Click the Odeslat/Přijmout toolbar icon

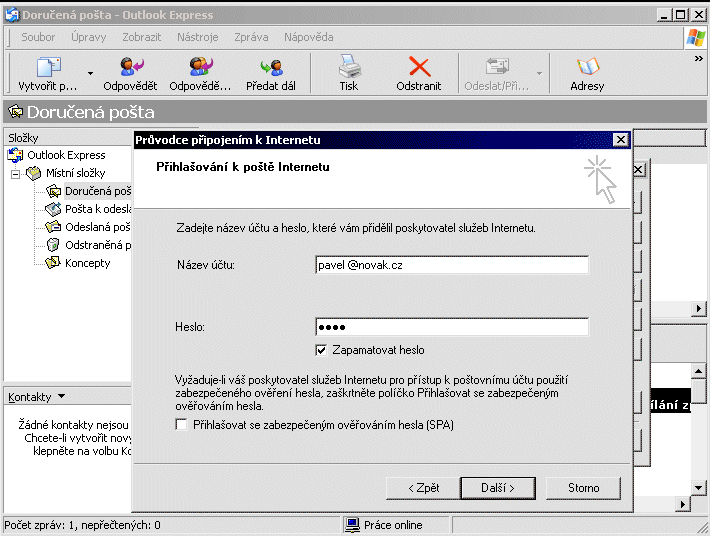pos(497,66)
